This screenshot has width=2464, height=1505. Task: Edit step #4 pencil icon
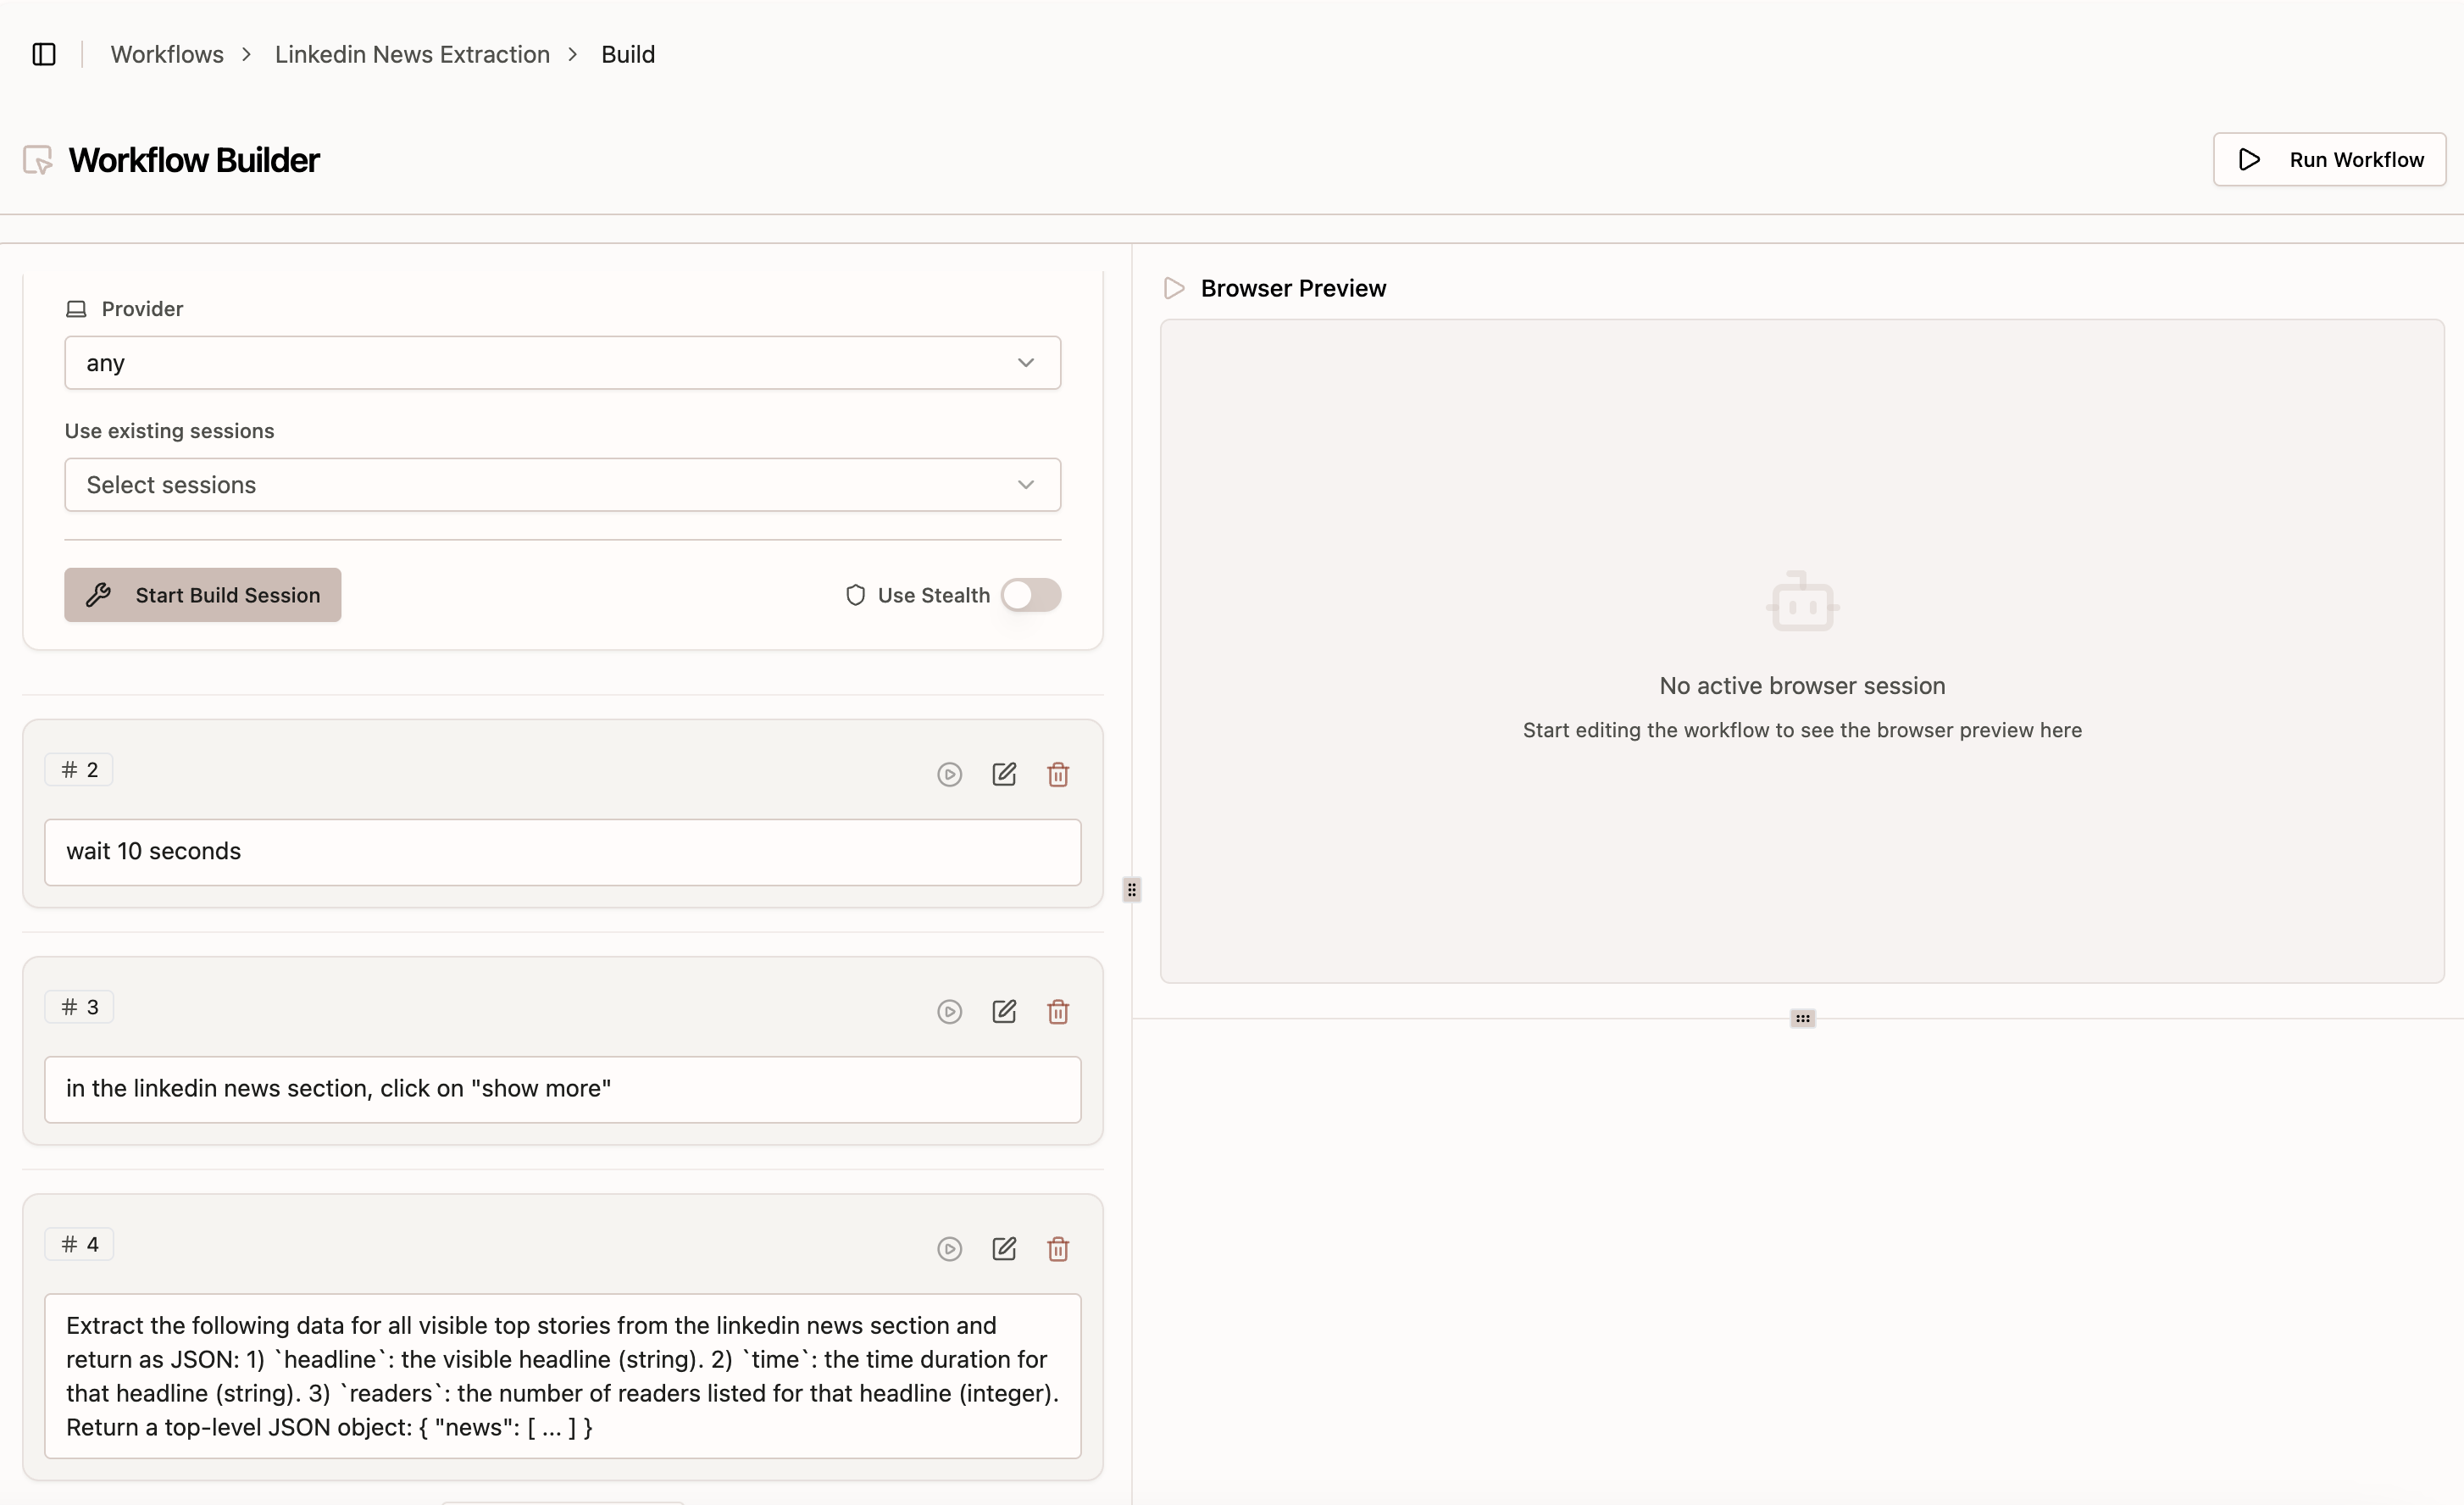coord(1004,1249)
